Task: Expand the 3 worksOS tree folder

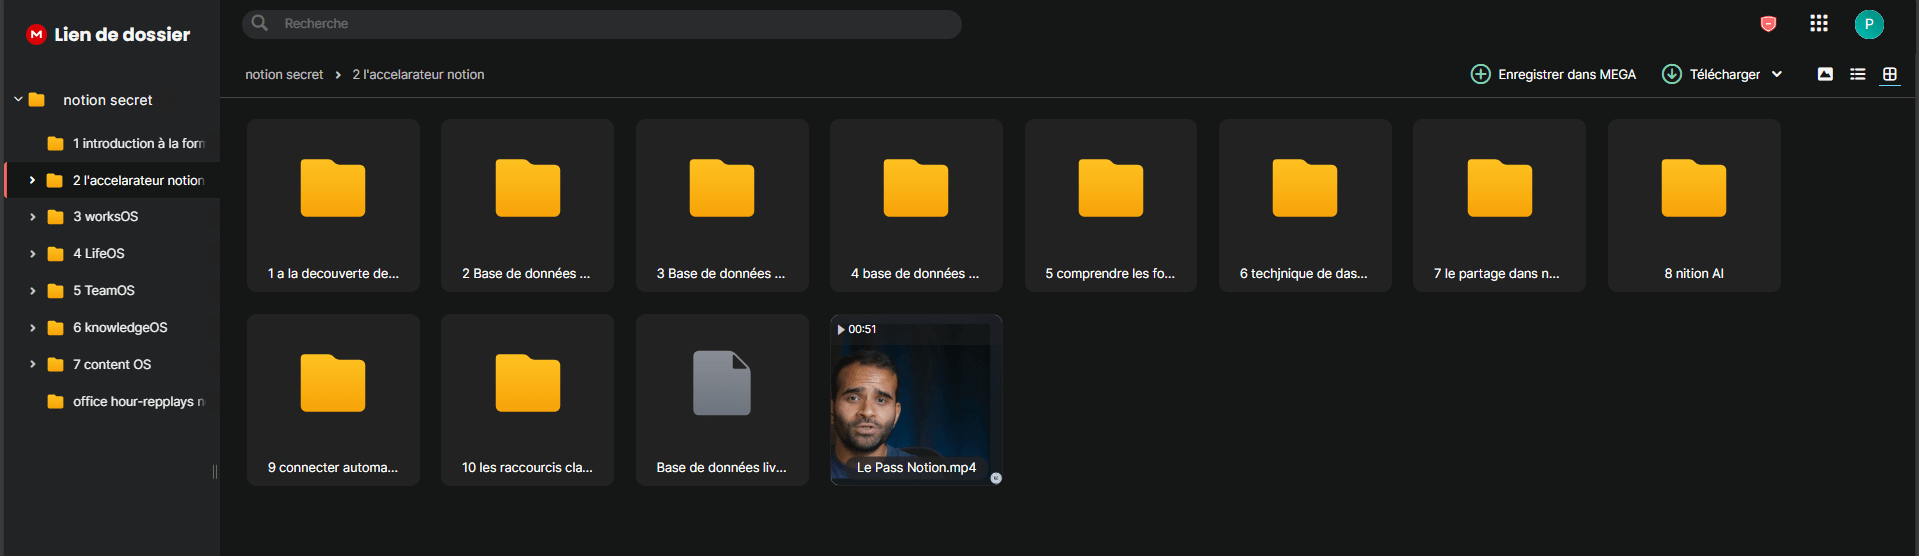Action: point(32,217)
